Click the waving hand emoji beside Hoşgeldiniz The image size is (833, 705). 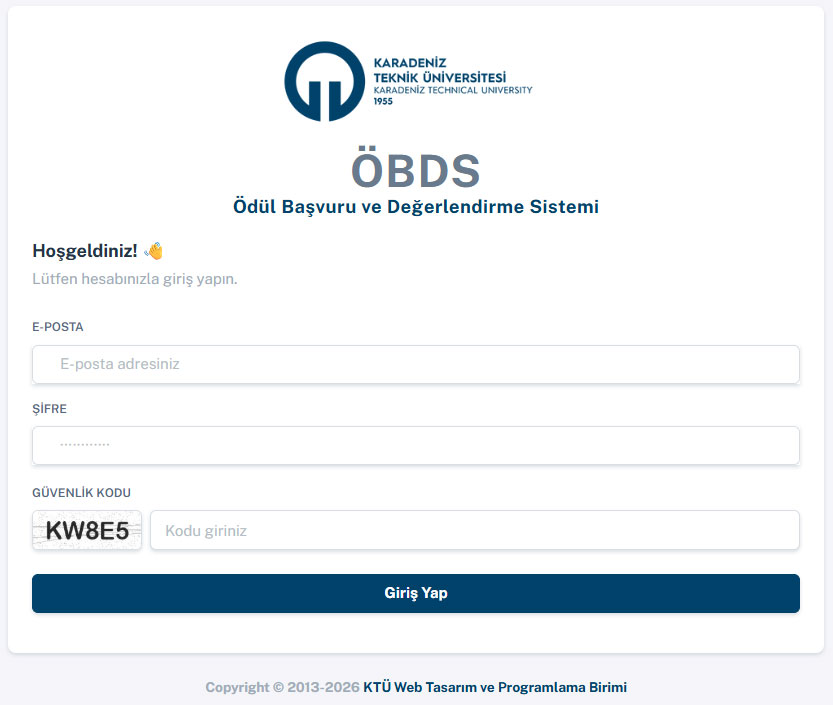pyautogui.click(x=153, y=250)
